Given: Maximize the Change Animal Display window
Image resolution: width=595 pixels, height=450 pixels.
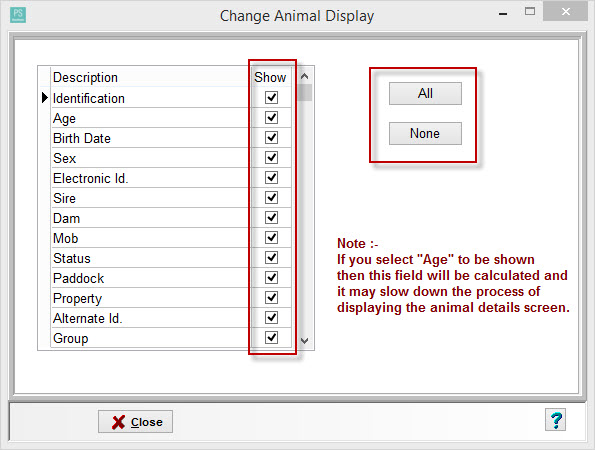Looking at the screenshot, I should (x=530, y=11).
